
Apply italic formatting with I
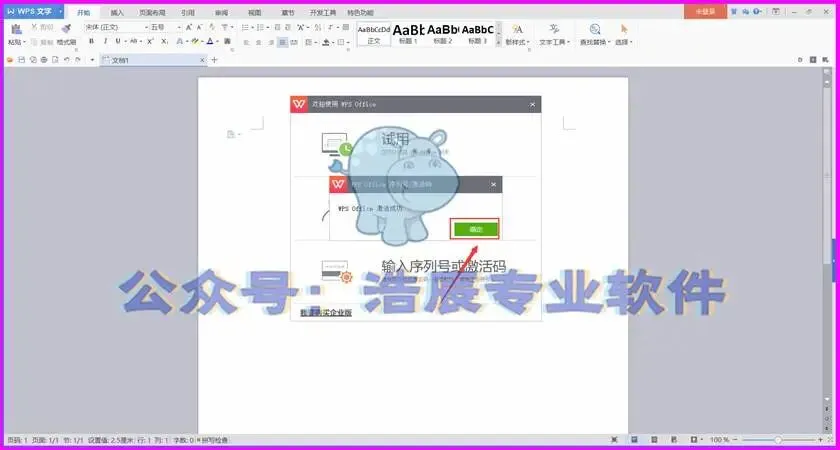tap(105, 41)
